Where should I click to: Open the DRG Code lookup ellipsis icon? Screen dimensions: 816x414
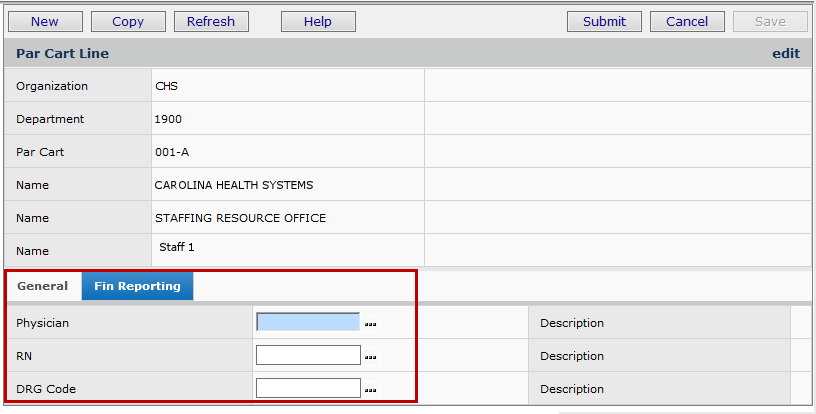point(371,389)
